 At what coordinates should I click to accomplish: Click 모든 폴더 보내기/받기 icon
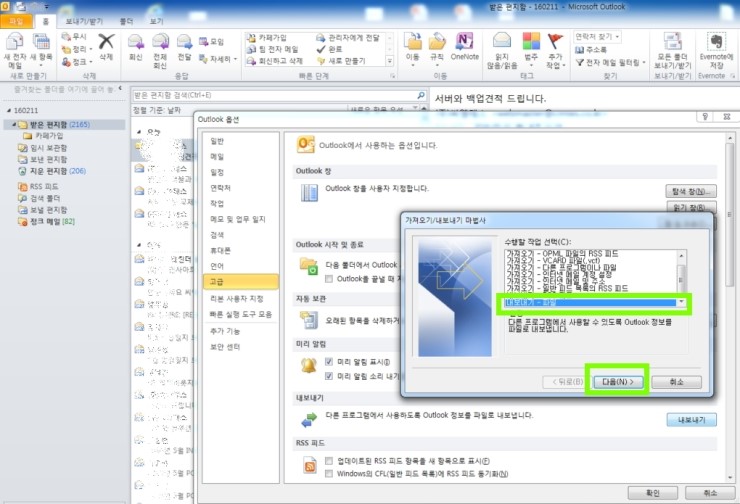[672, 42]
